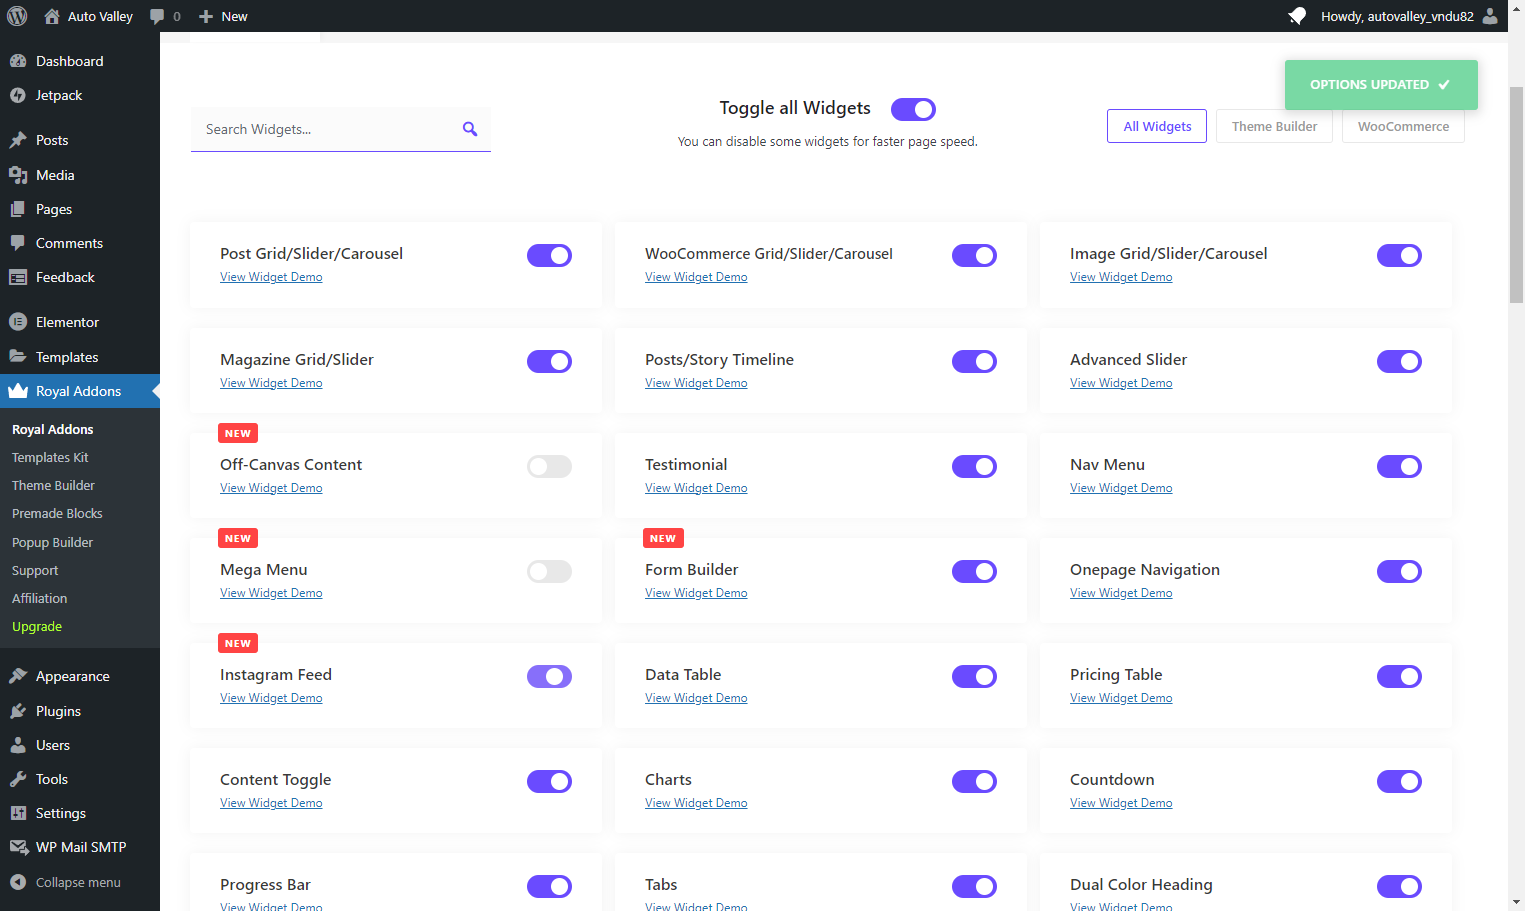Viewport: 1525px width, 911px height.
Task: Open the Auto Valley site home icon
Action: (52, 16)
